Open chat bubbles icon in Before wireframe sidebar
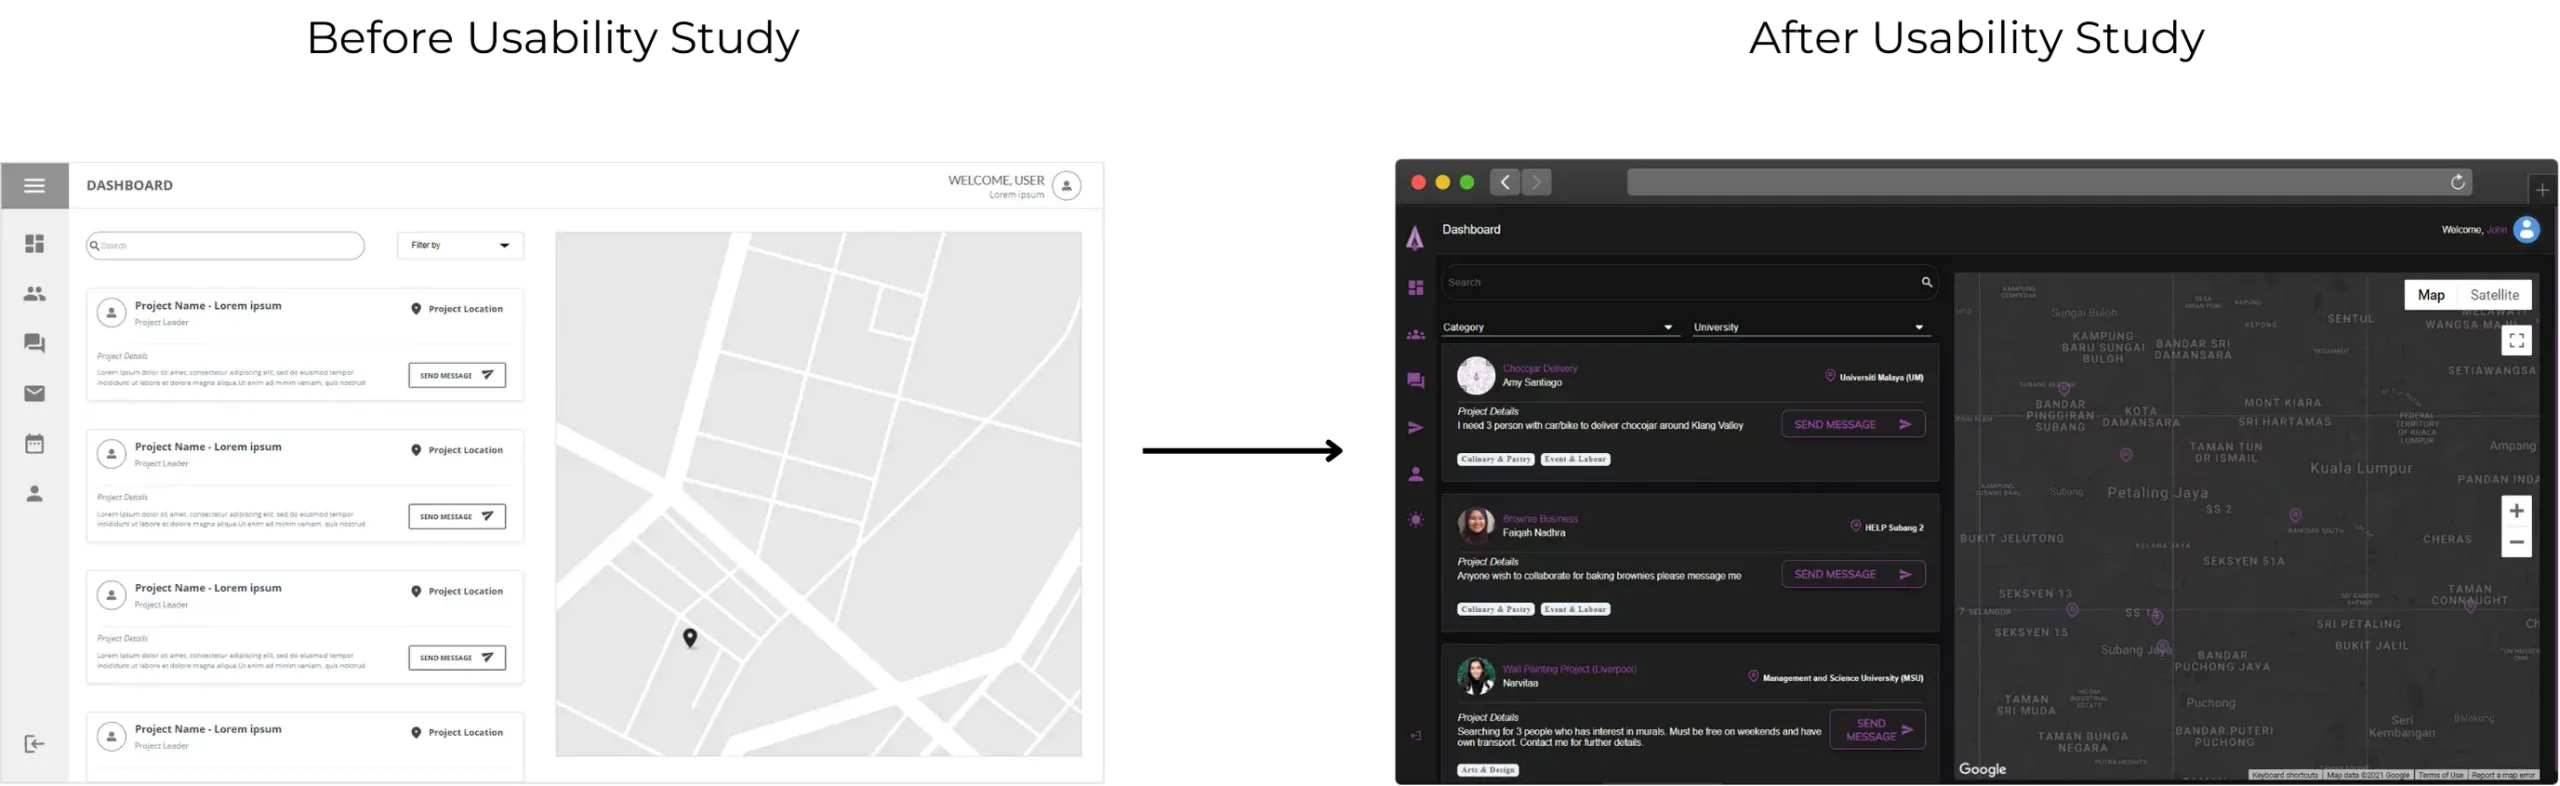Image resolution: width=2560 pixels, height=786 pixels. pyautogui.click(x=34, y=343)
